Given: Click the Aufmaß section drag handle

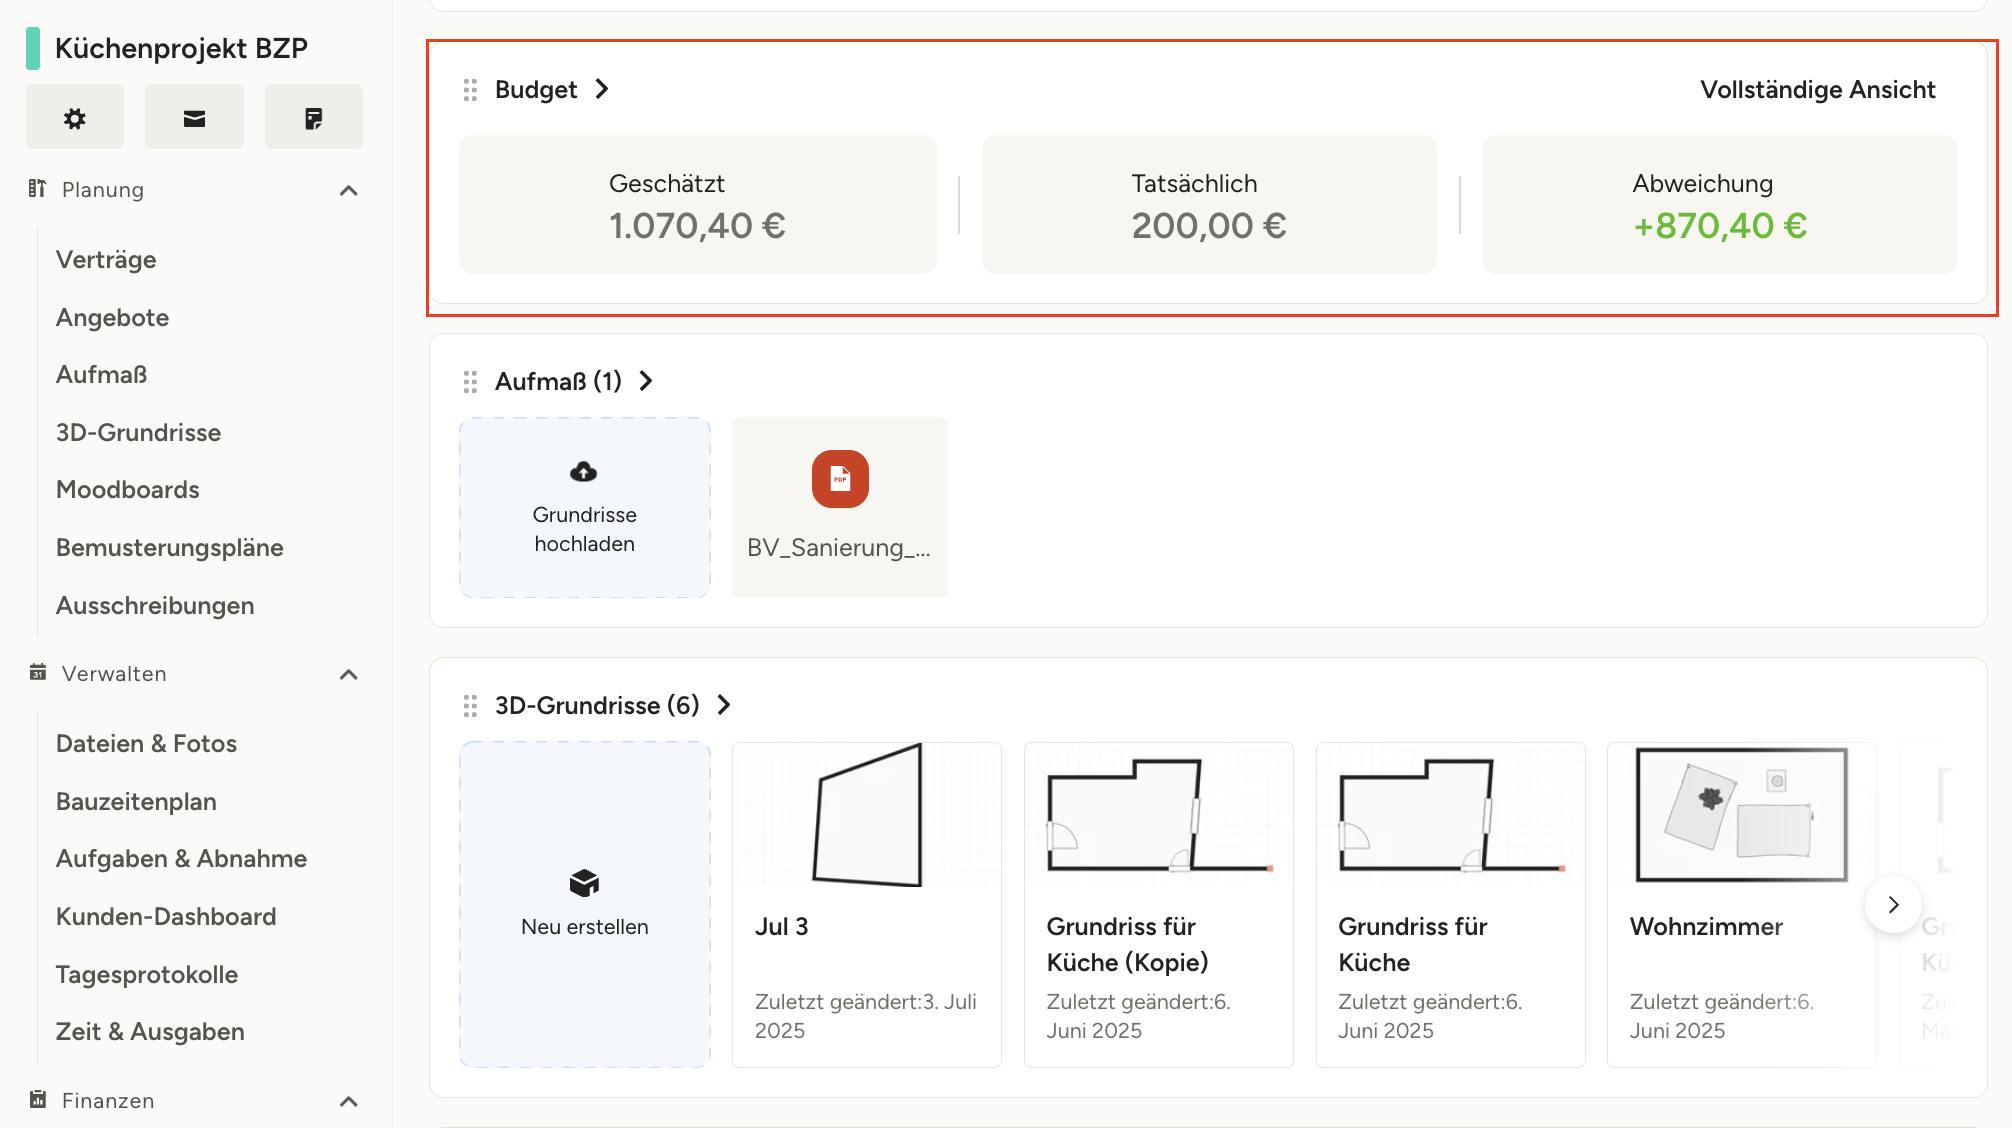Looking at the screenshot, I should [x=470, y=382].
